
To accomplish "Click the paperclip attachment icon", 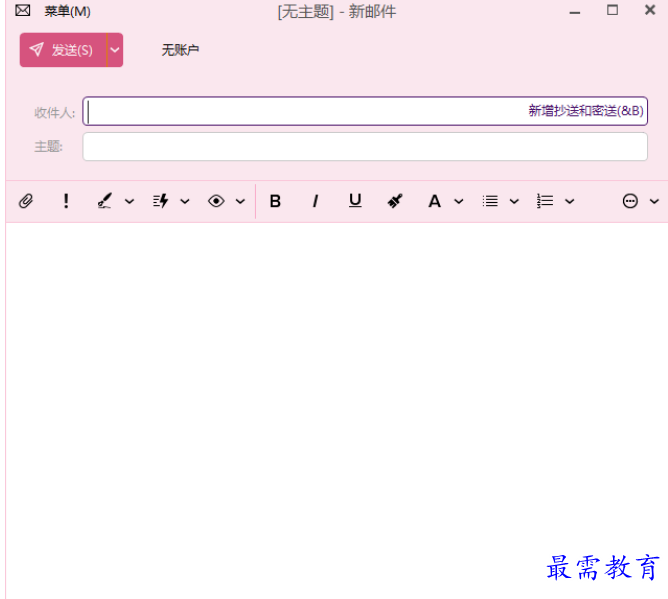I will (26, 201).
